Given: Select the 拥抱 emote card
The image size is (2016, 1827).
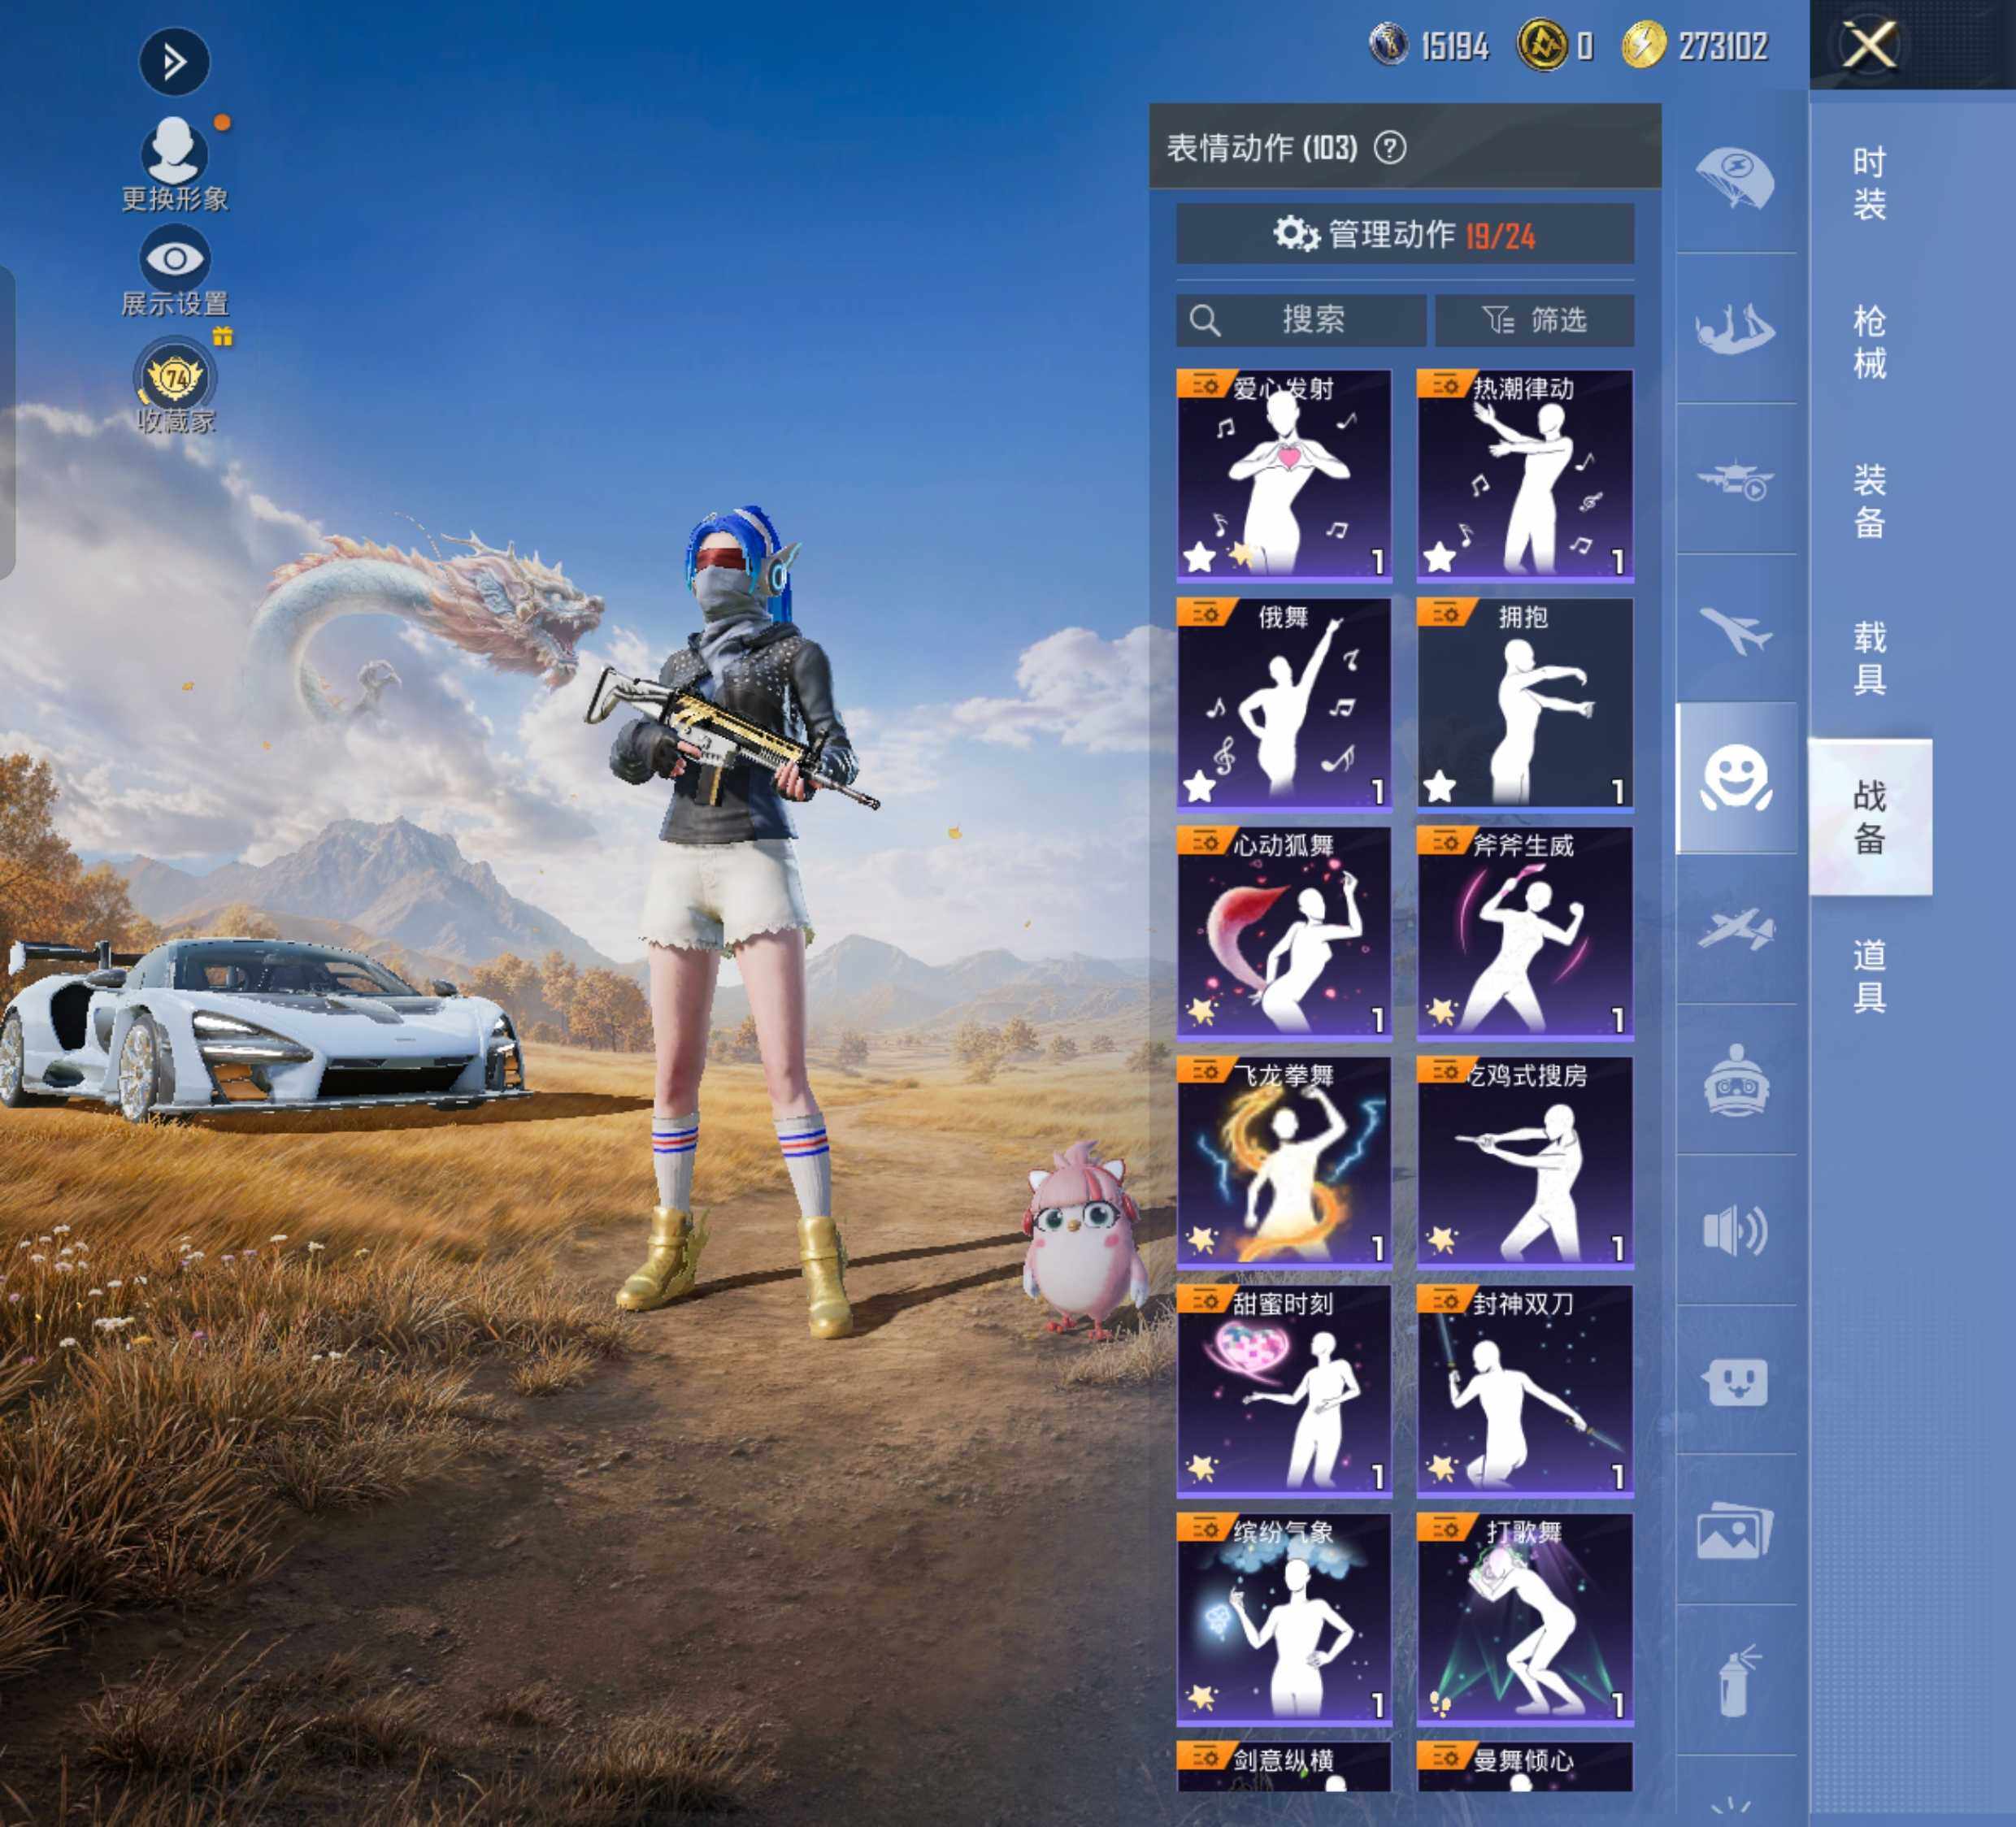Looking at the screenshot, I should (1524, 703).
